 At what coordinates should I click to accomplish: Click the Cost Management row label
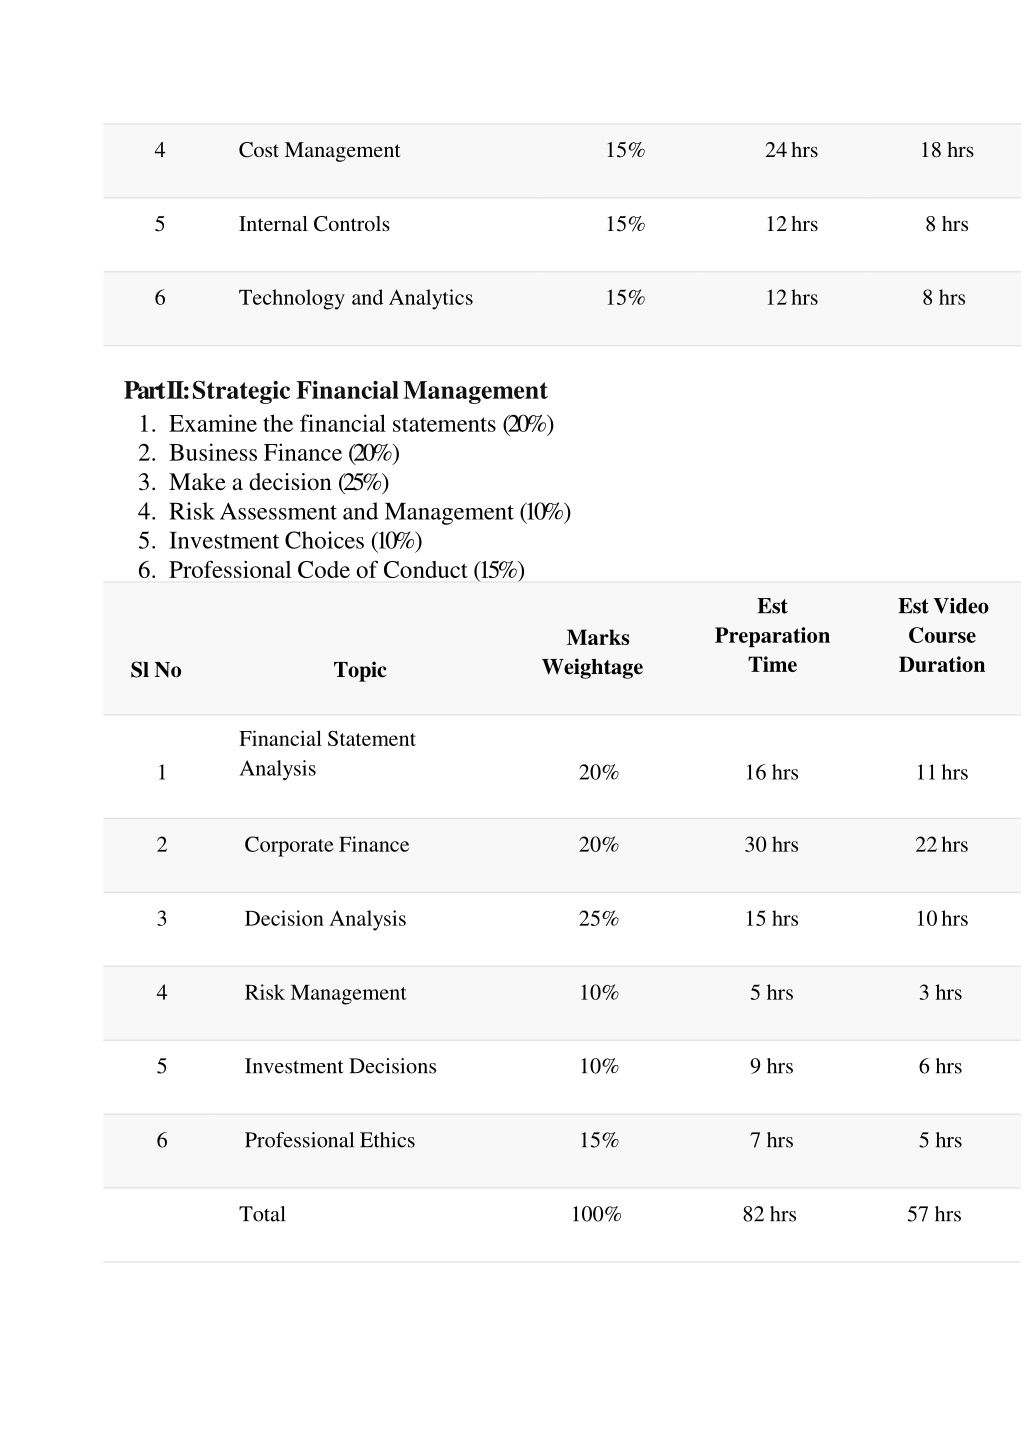tap(319, 150)
